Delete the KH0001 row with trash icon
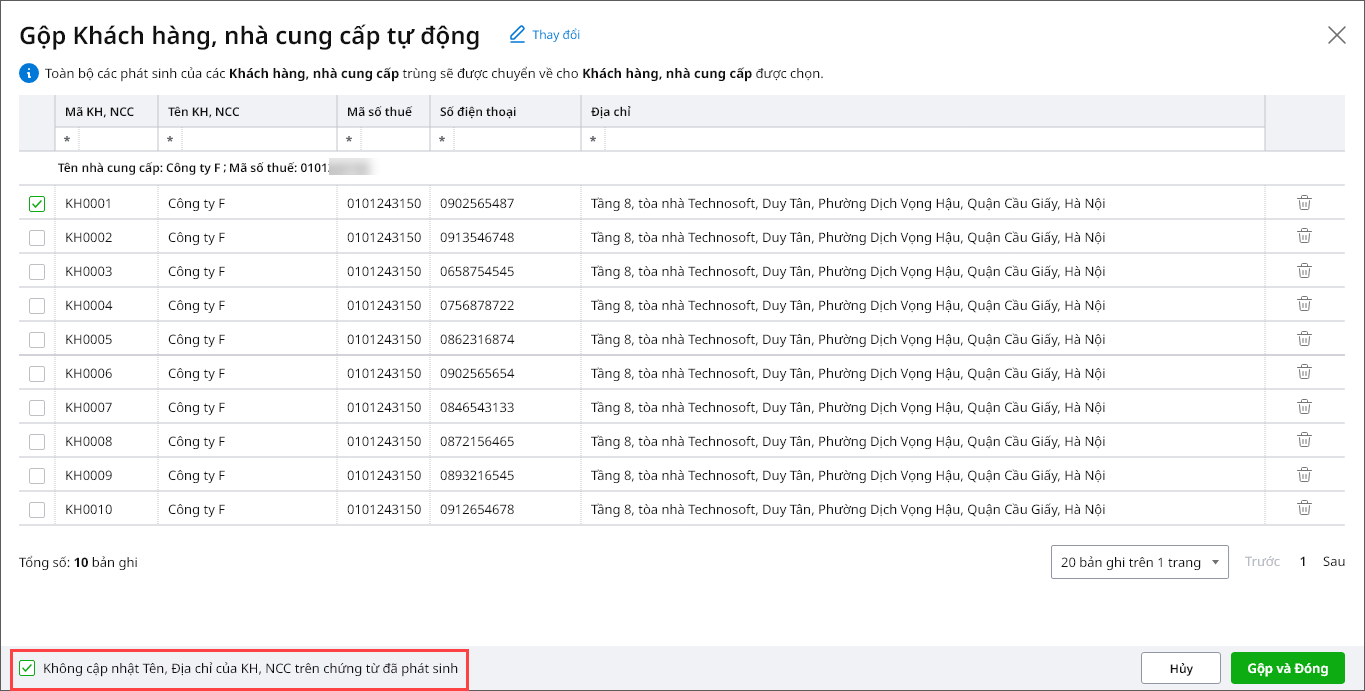Viewport: 1365px width, 691px height. click(x=1304, y=203)
